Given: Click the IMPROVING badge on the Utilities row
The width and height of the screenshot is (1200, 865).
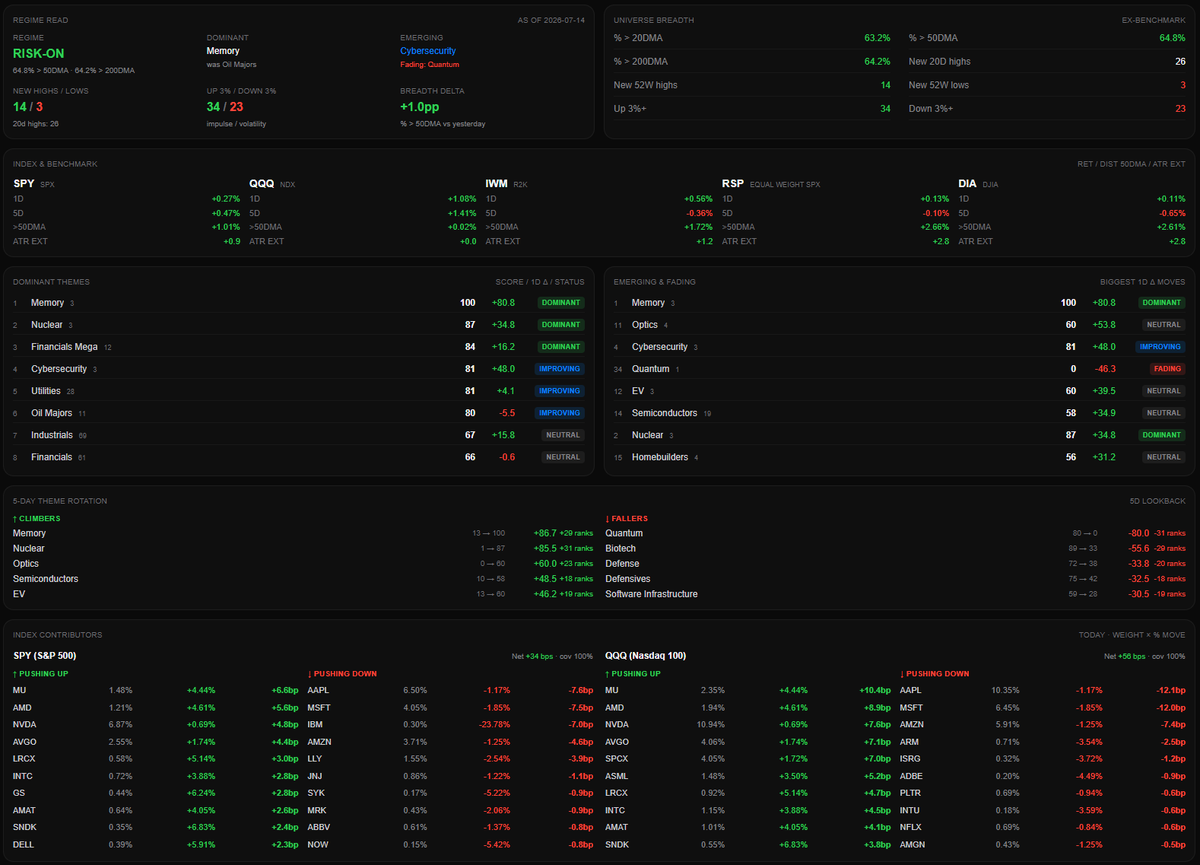Looking at the screenshot, I should click(x=560, y=391).
